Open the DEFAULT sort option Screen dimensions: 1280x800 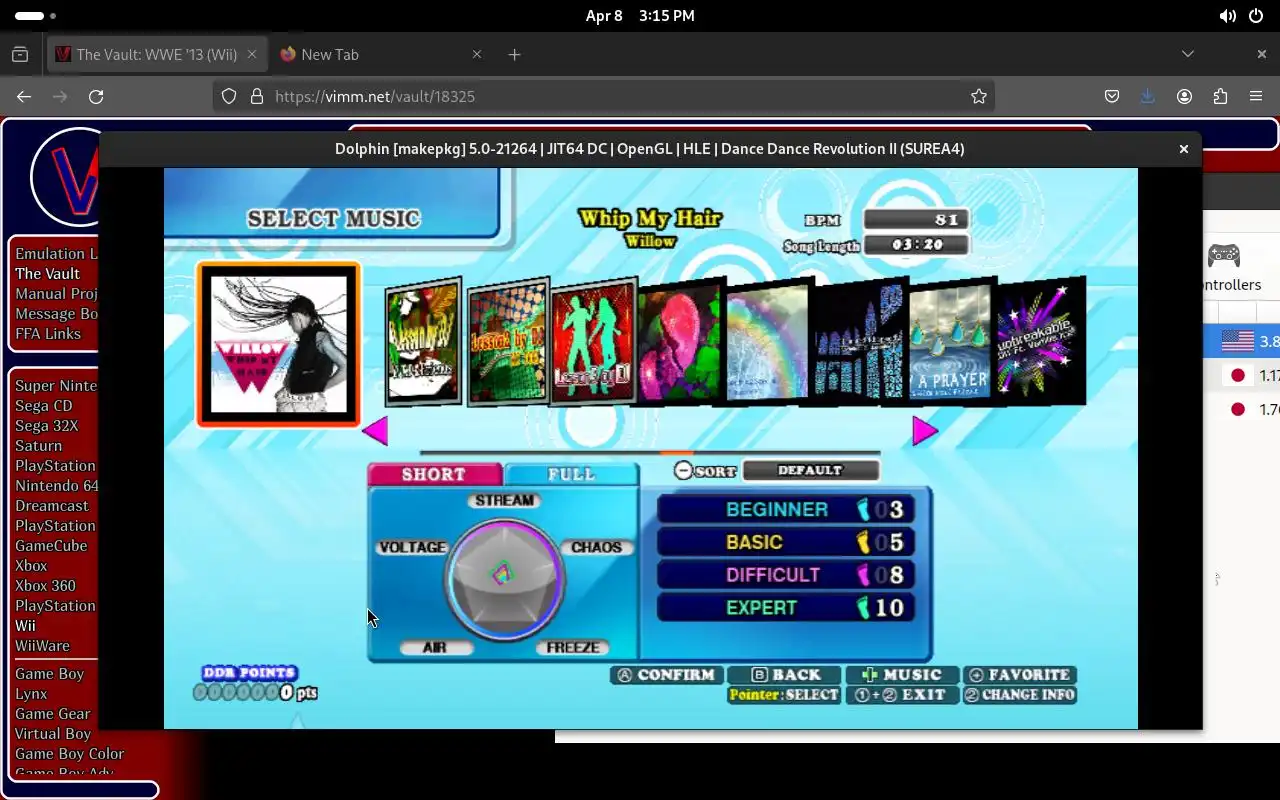(x=810, y=470)
